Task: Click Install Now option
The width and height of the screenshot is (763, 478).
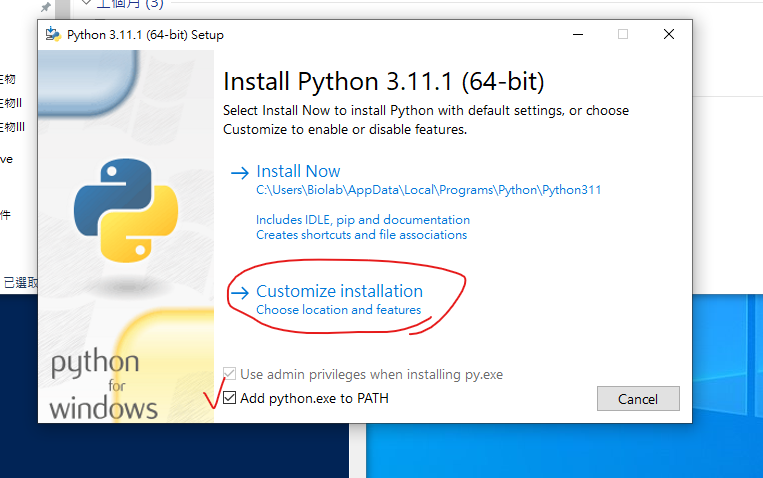Action: [298, 171]
